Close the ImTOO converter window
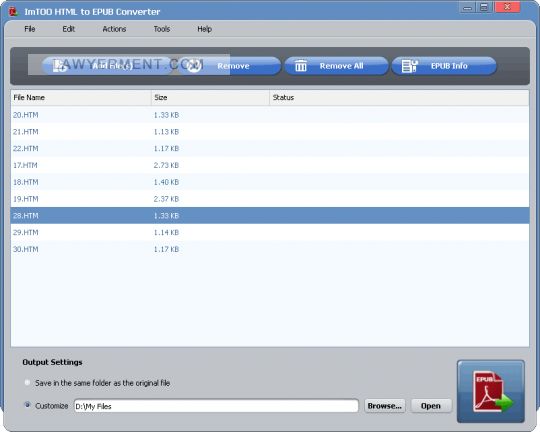 click(x=507, y=7)
